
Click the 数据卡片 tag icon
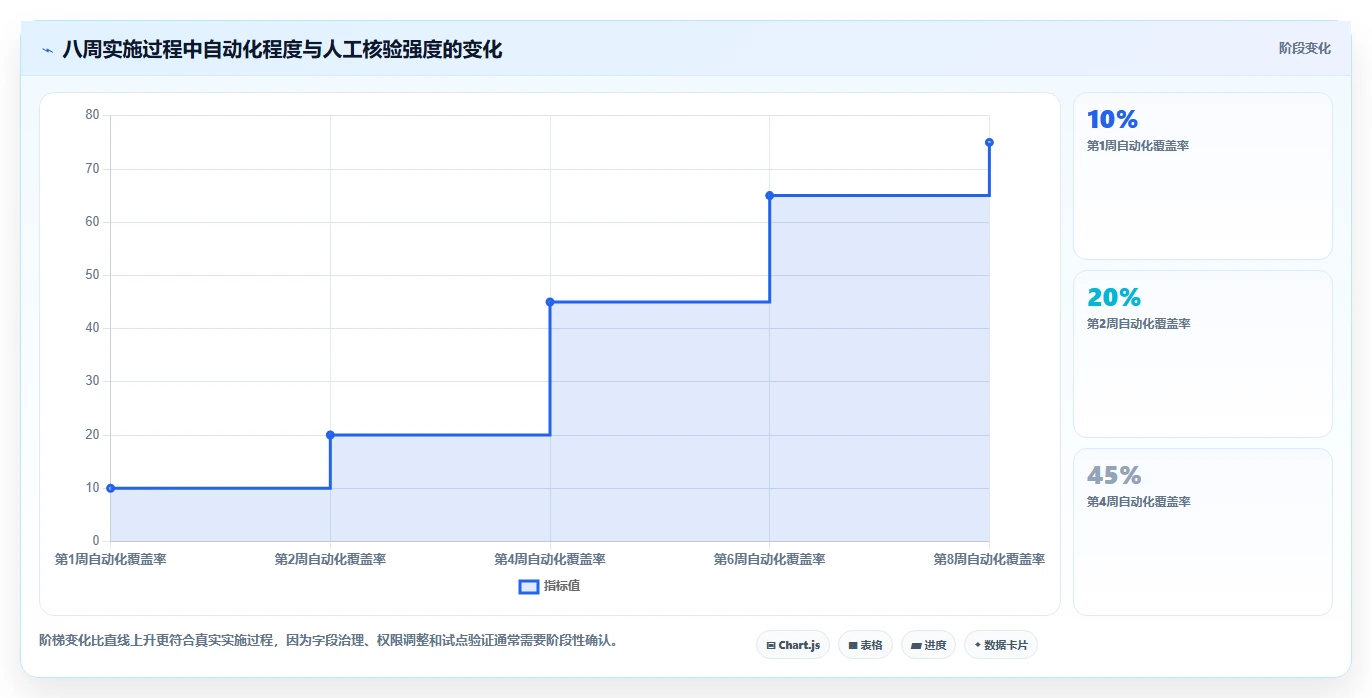pos(978,646)
